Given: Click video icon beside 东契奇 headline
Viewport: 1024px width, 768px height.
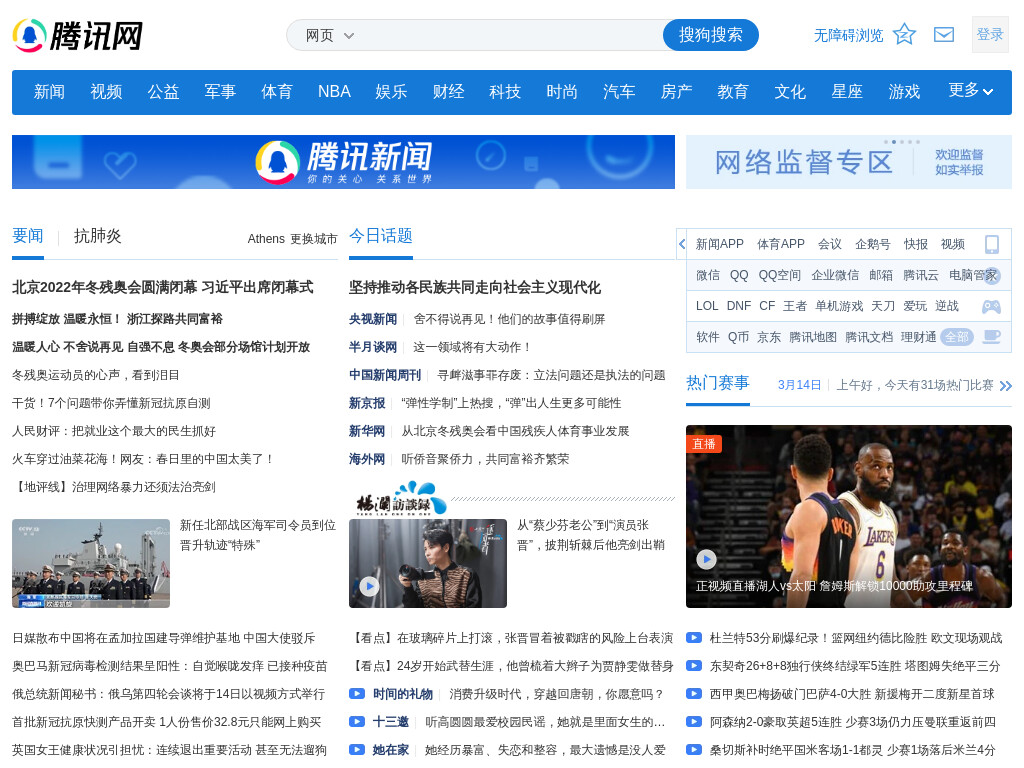Looking at the screenshot, I should coord(694,665).
